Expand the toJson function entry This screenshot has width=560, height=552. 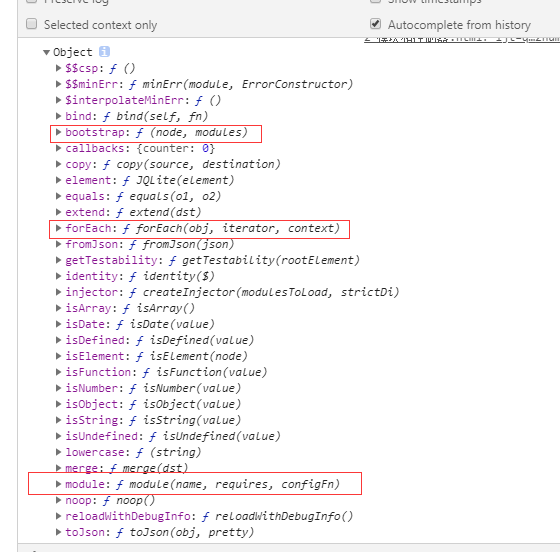point(59,532)
